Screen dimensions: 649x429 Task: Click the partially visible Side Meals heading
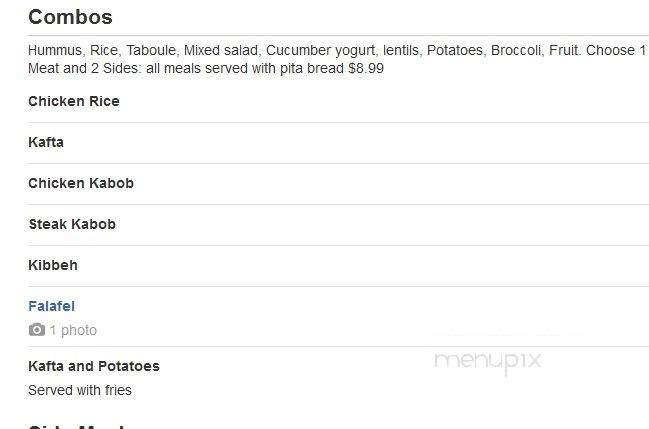click(77, 426)
